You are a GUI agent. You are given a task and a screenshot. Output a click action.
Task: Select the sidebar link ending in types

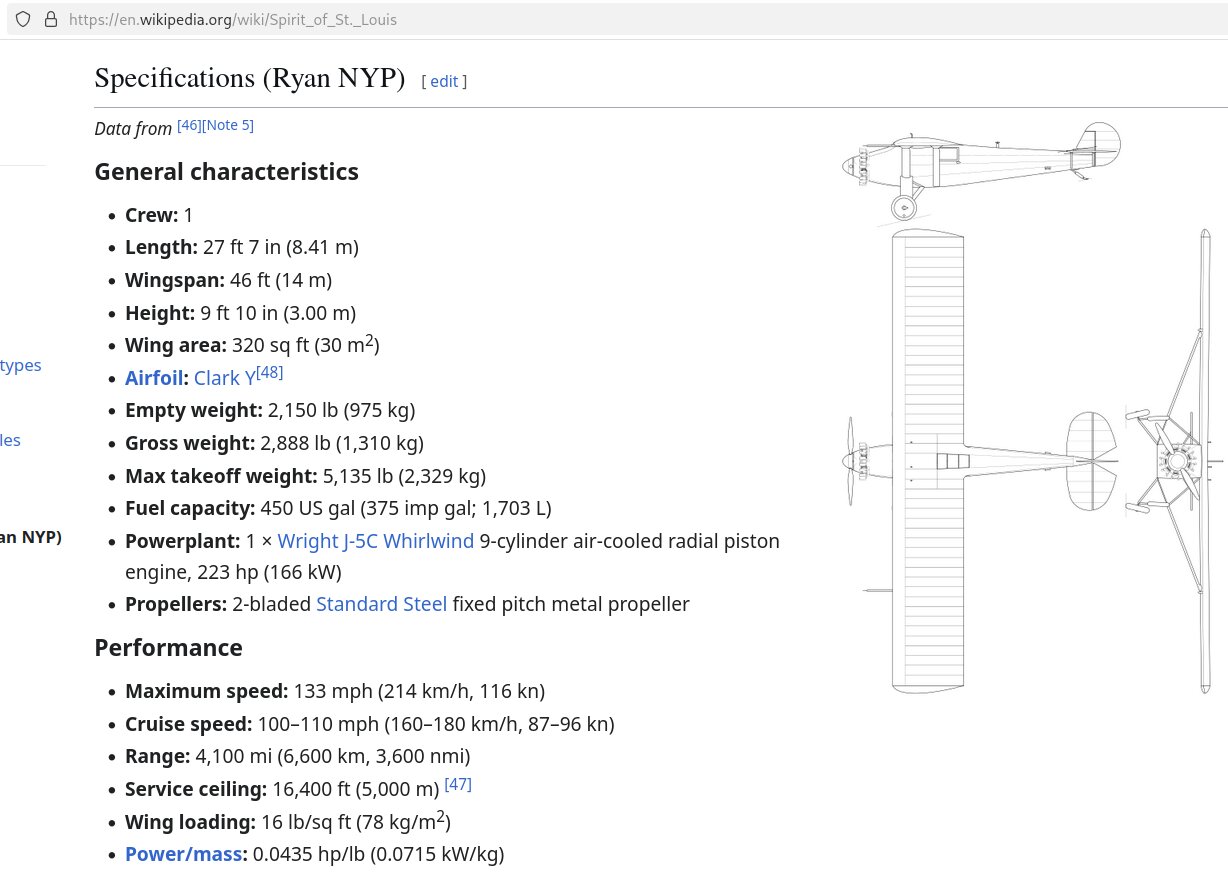[20, 365]
